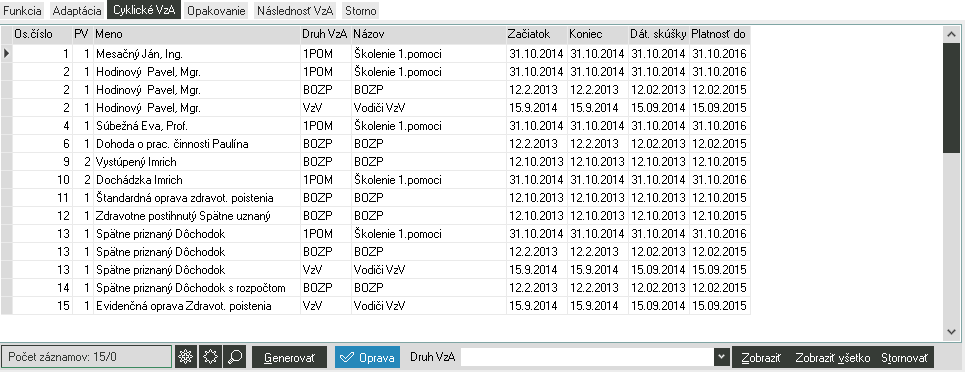This screenshot has height=372, width=965.
Task: Switch to the Funkcia tab
Action: tap(23, 11)
